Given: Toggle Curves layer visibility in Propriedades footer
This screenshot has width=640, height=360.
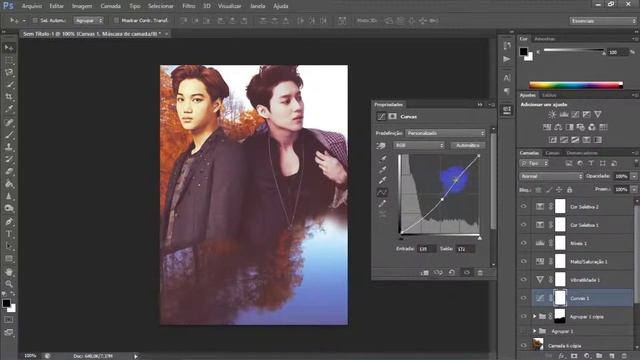Looking at the screenshot, I should pyautogui.click(x=467, y=272).
